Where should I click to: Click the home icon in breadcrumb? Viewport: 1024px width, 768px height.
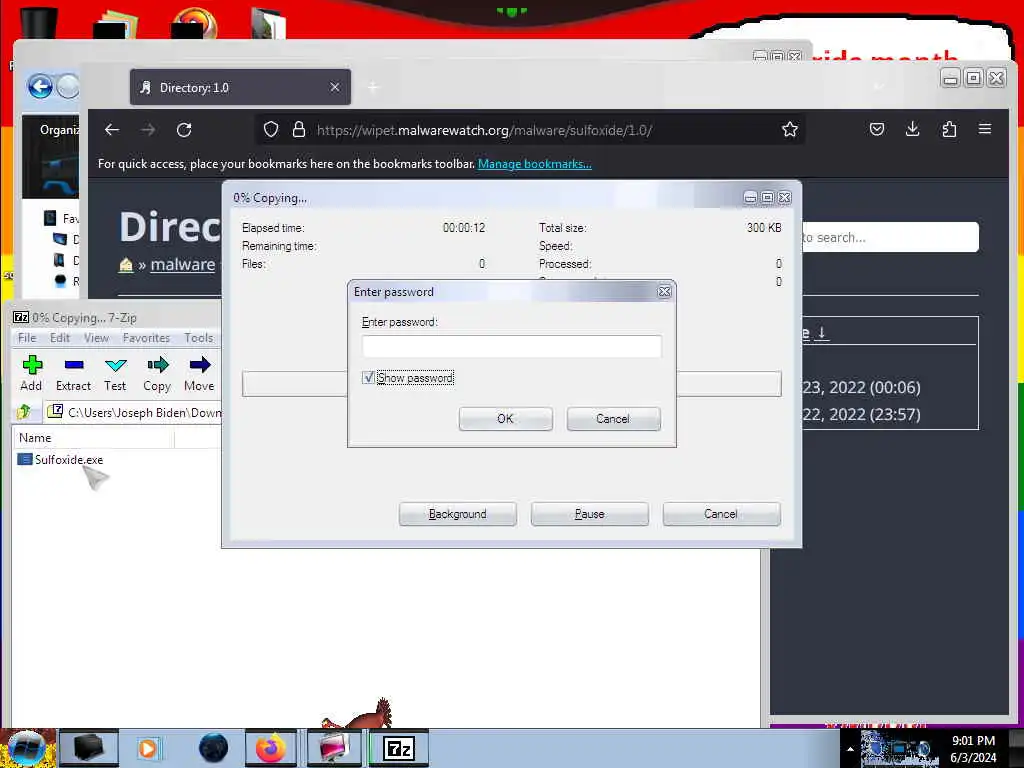click(x=126, y=264)
